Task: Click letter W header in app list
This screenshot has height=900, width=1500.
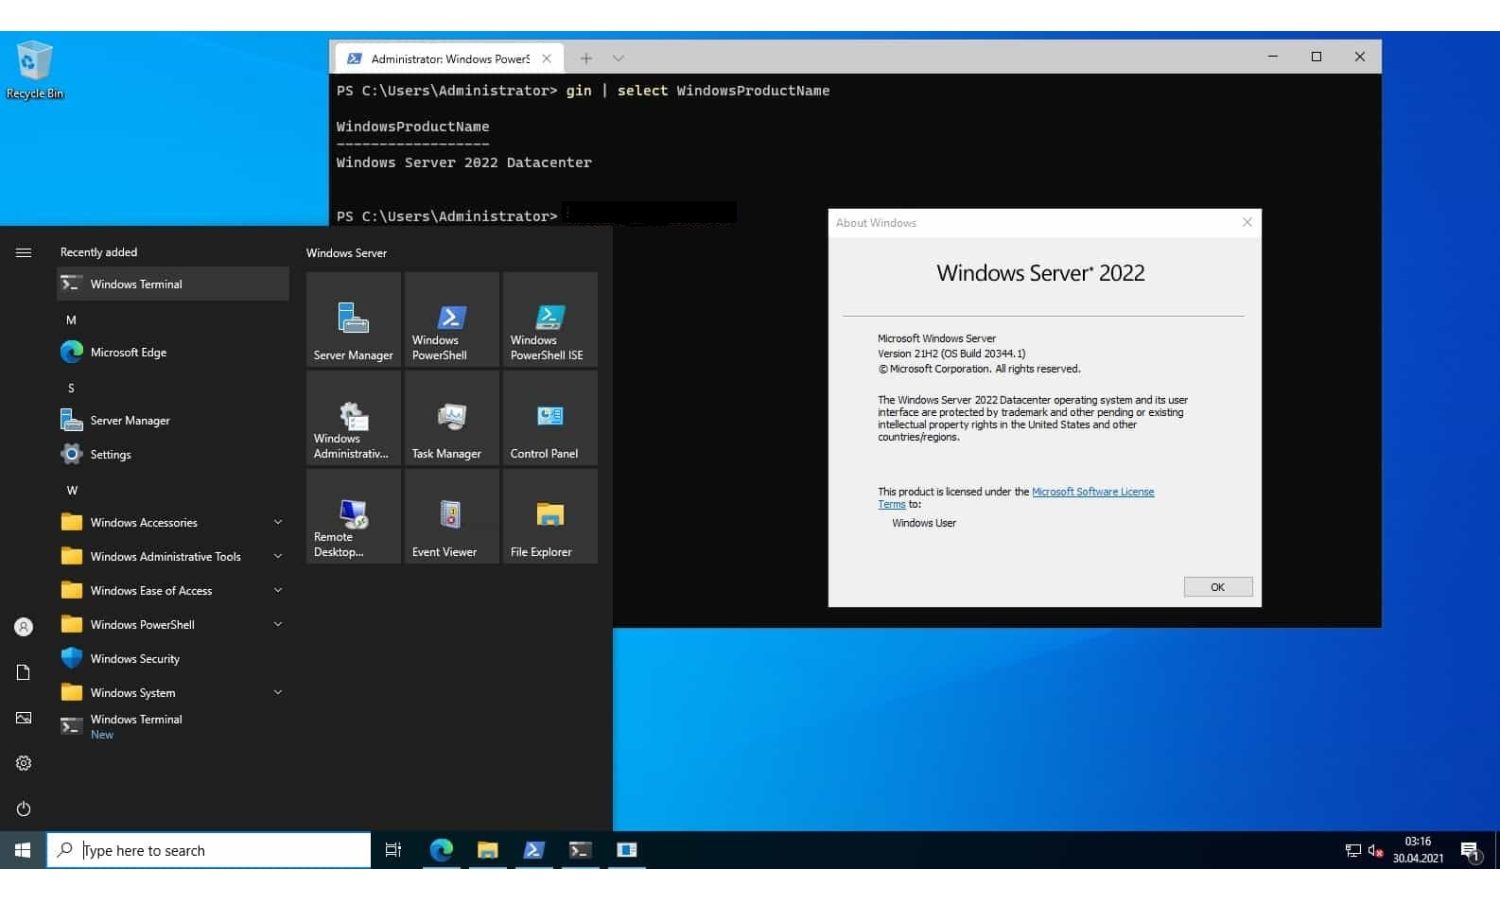Action: tap(72, 490)
